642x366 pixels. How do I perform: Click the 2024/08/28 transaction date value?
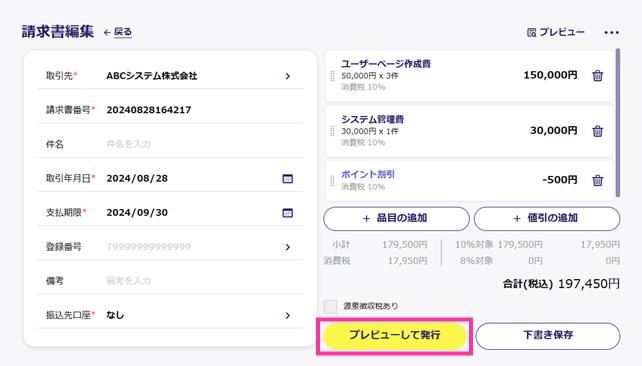click(137, 178)
